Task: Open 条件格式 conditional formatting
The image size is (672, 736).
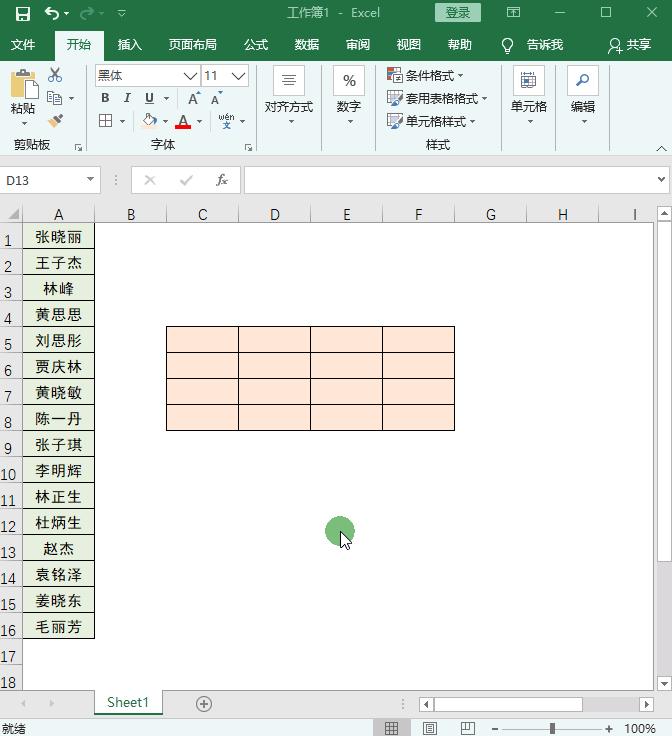Action: (425, 75)
